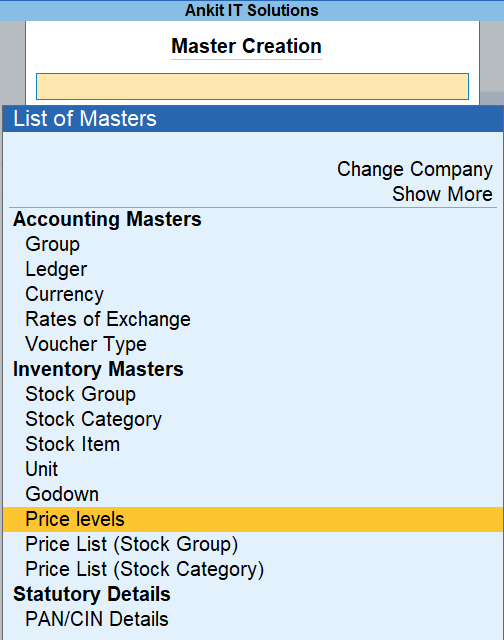Select Group under Accounting Masters
The width and height of the screenshot is (504, 640).
53,244
